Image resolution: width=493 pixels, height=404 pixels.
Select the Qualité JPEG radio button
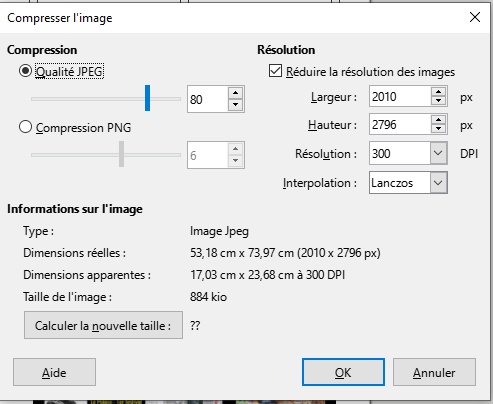tap(25, 71)
